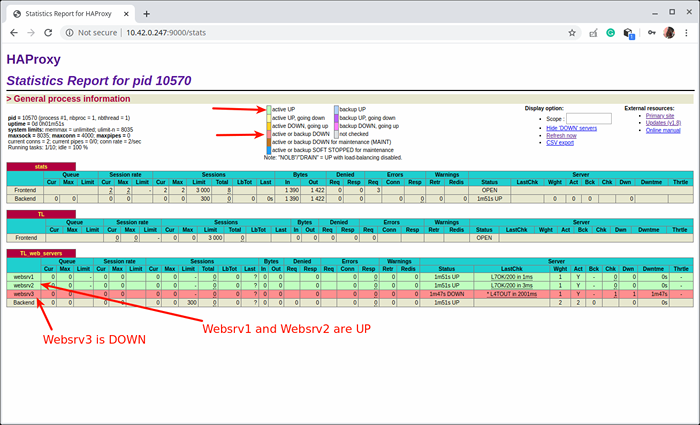Click the Refresh now link

coord(561,135)
